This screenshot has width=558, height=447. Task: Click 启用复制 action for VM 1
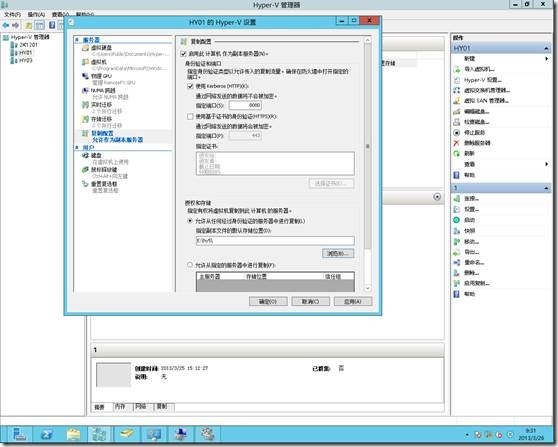click(477, 283)
